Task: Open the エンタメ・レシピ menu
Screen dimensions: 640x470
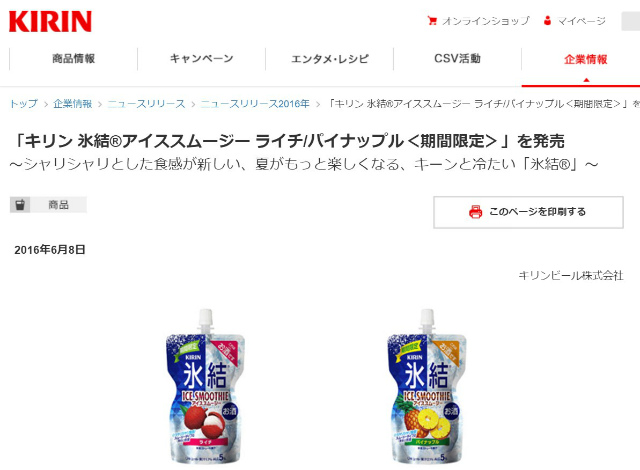Action: coord(330,59)
